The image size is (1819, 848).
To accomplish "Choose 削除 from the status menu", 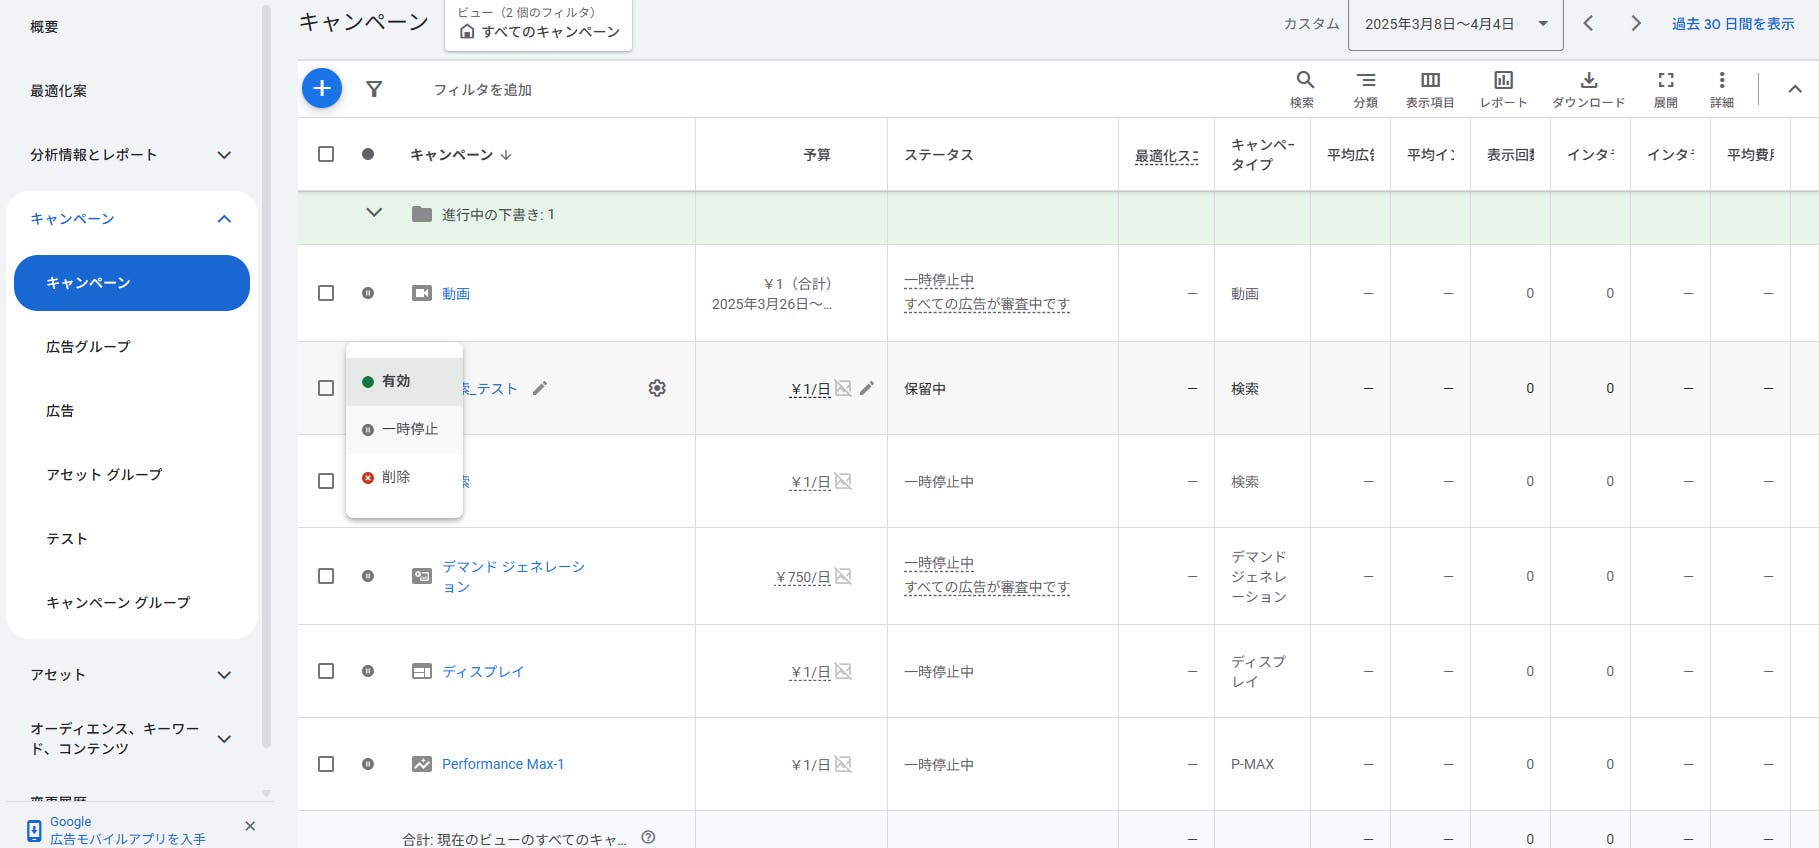I will tap(396, 477).
